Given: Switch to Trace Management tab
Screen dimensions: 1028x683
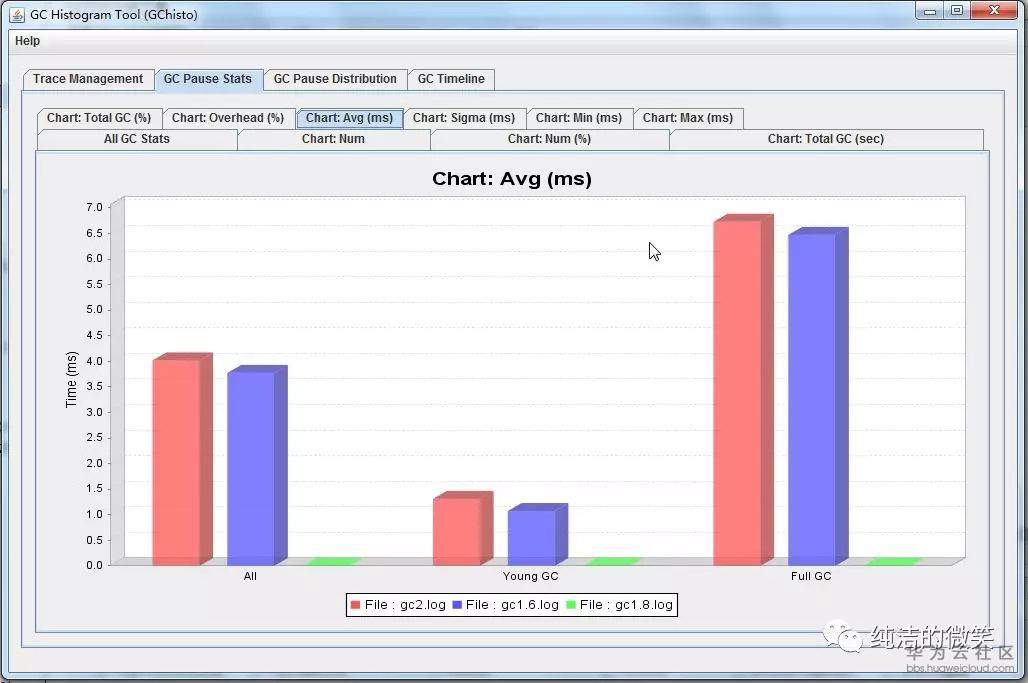Looking at the screenshot, I should pyautogui.click(x=89, y=79).
